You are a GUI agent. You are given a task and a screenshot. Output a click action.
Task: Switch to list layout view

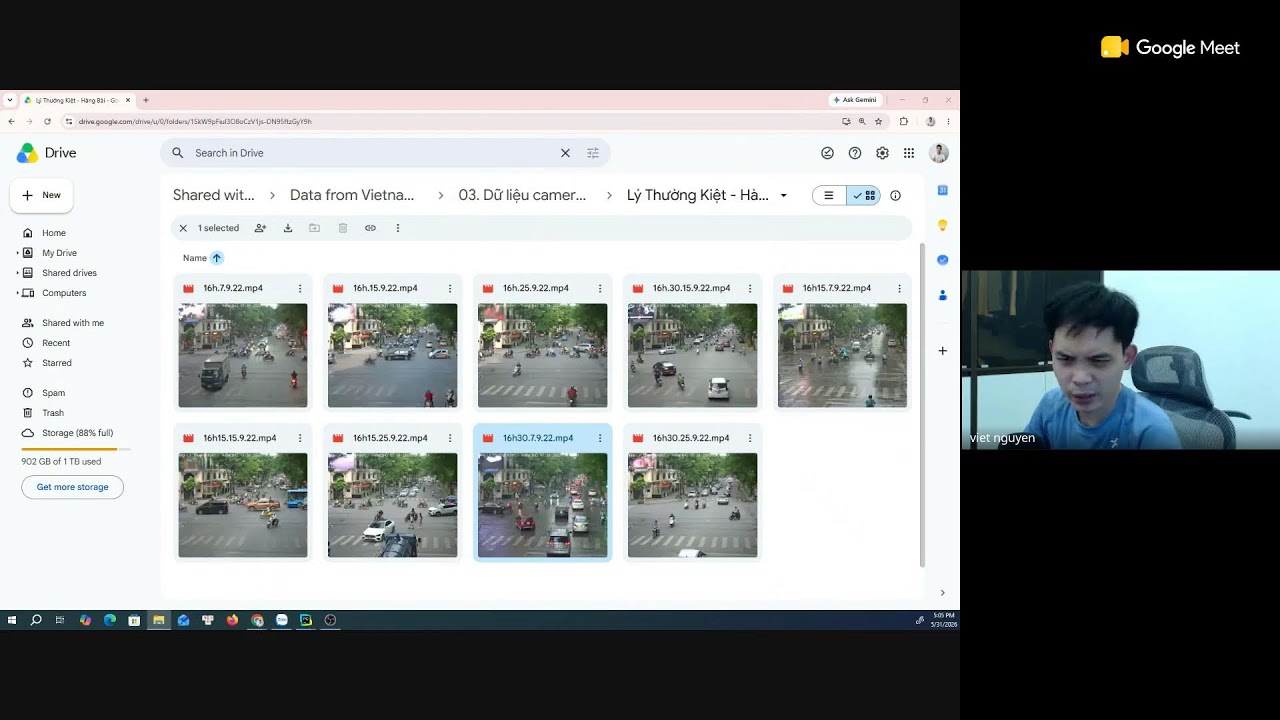point(829,196)
